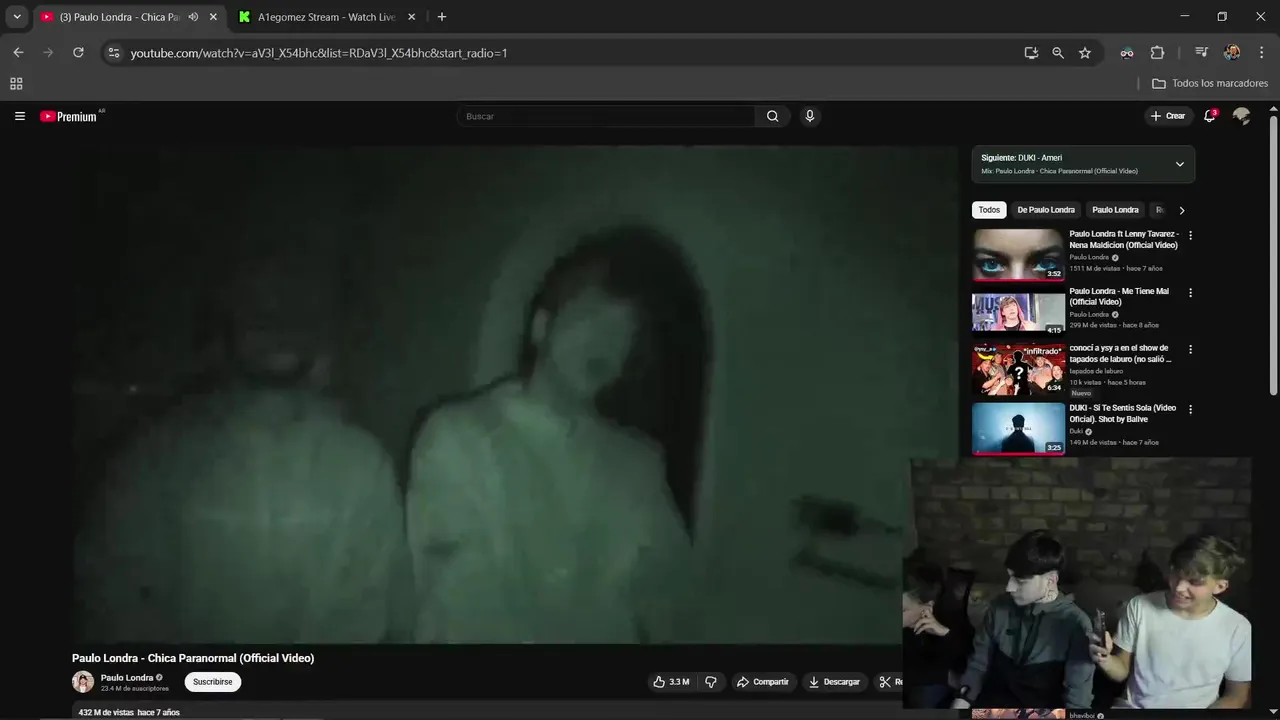The image size is (1280, 720).
Task: Open DUKI Si Te Sentis Sola thumbnail
Action: point(1018,428)
